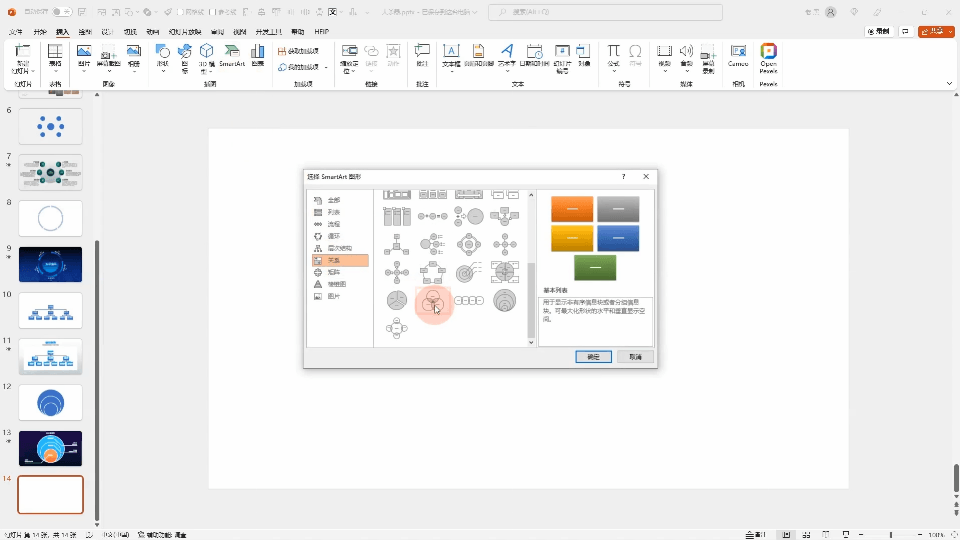The height and width of the screenshot is (540, 960).
Task: Click the Equation pi icon
Action: pyautogui.click(x=613, y=51)
